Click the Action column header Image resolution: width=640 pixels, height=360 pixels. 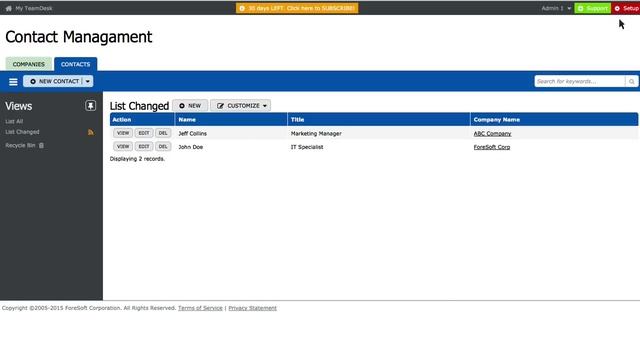(x=142, y=120)
